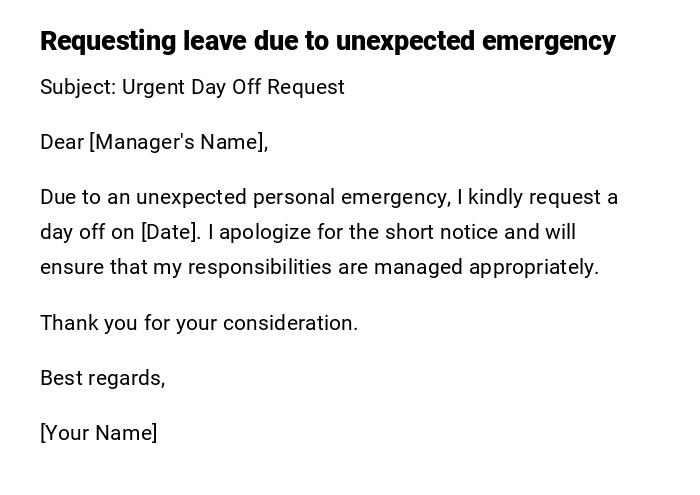The height and width of the screenshot is (495, 700).
Task: Click the 'Best regards,' closing line
Action: click(102, 378)
